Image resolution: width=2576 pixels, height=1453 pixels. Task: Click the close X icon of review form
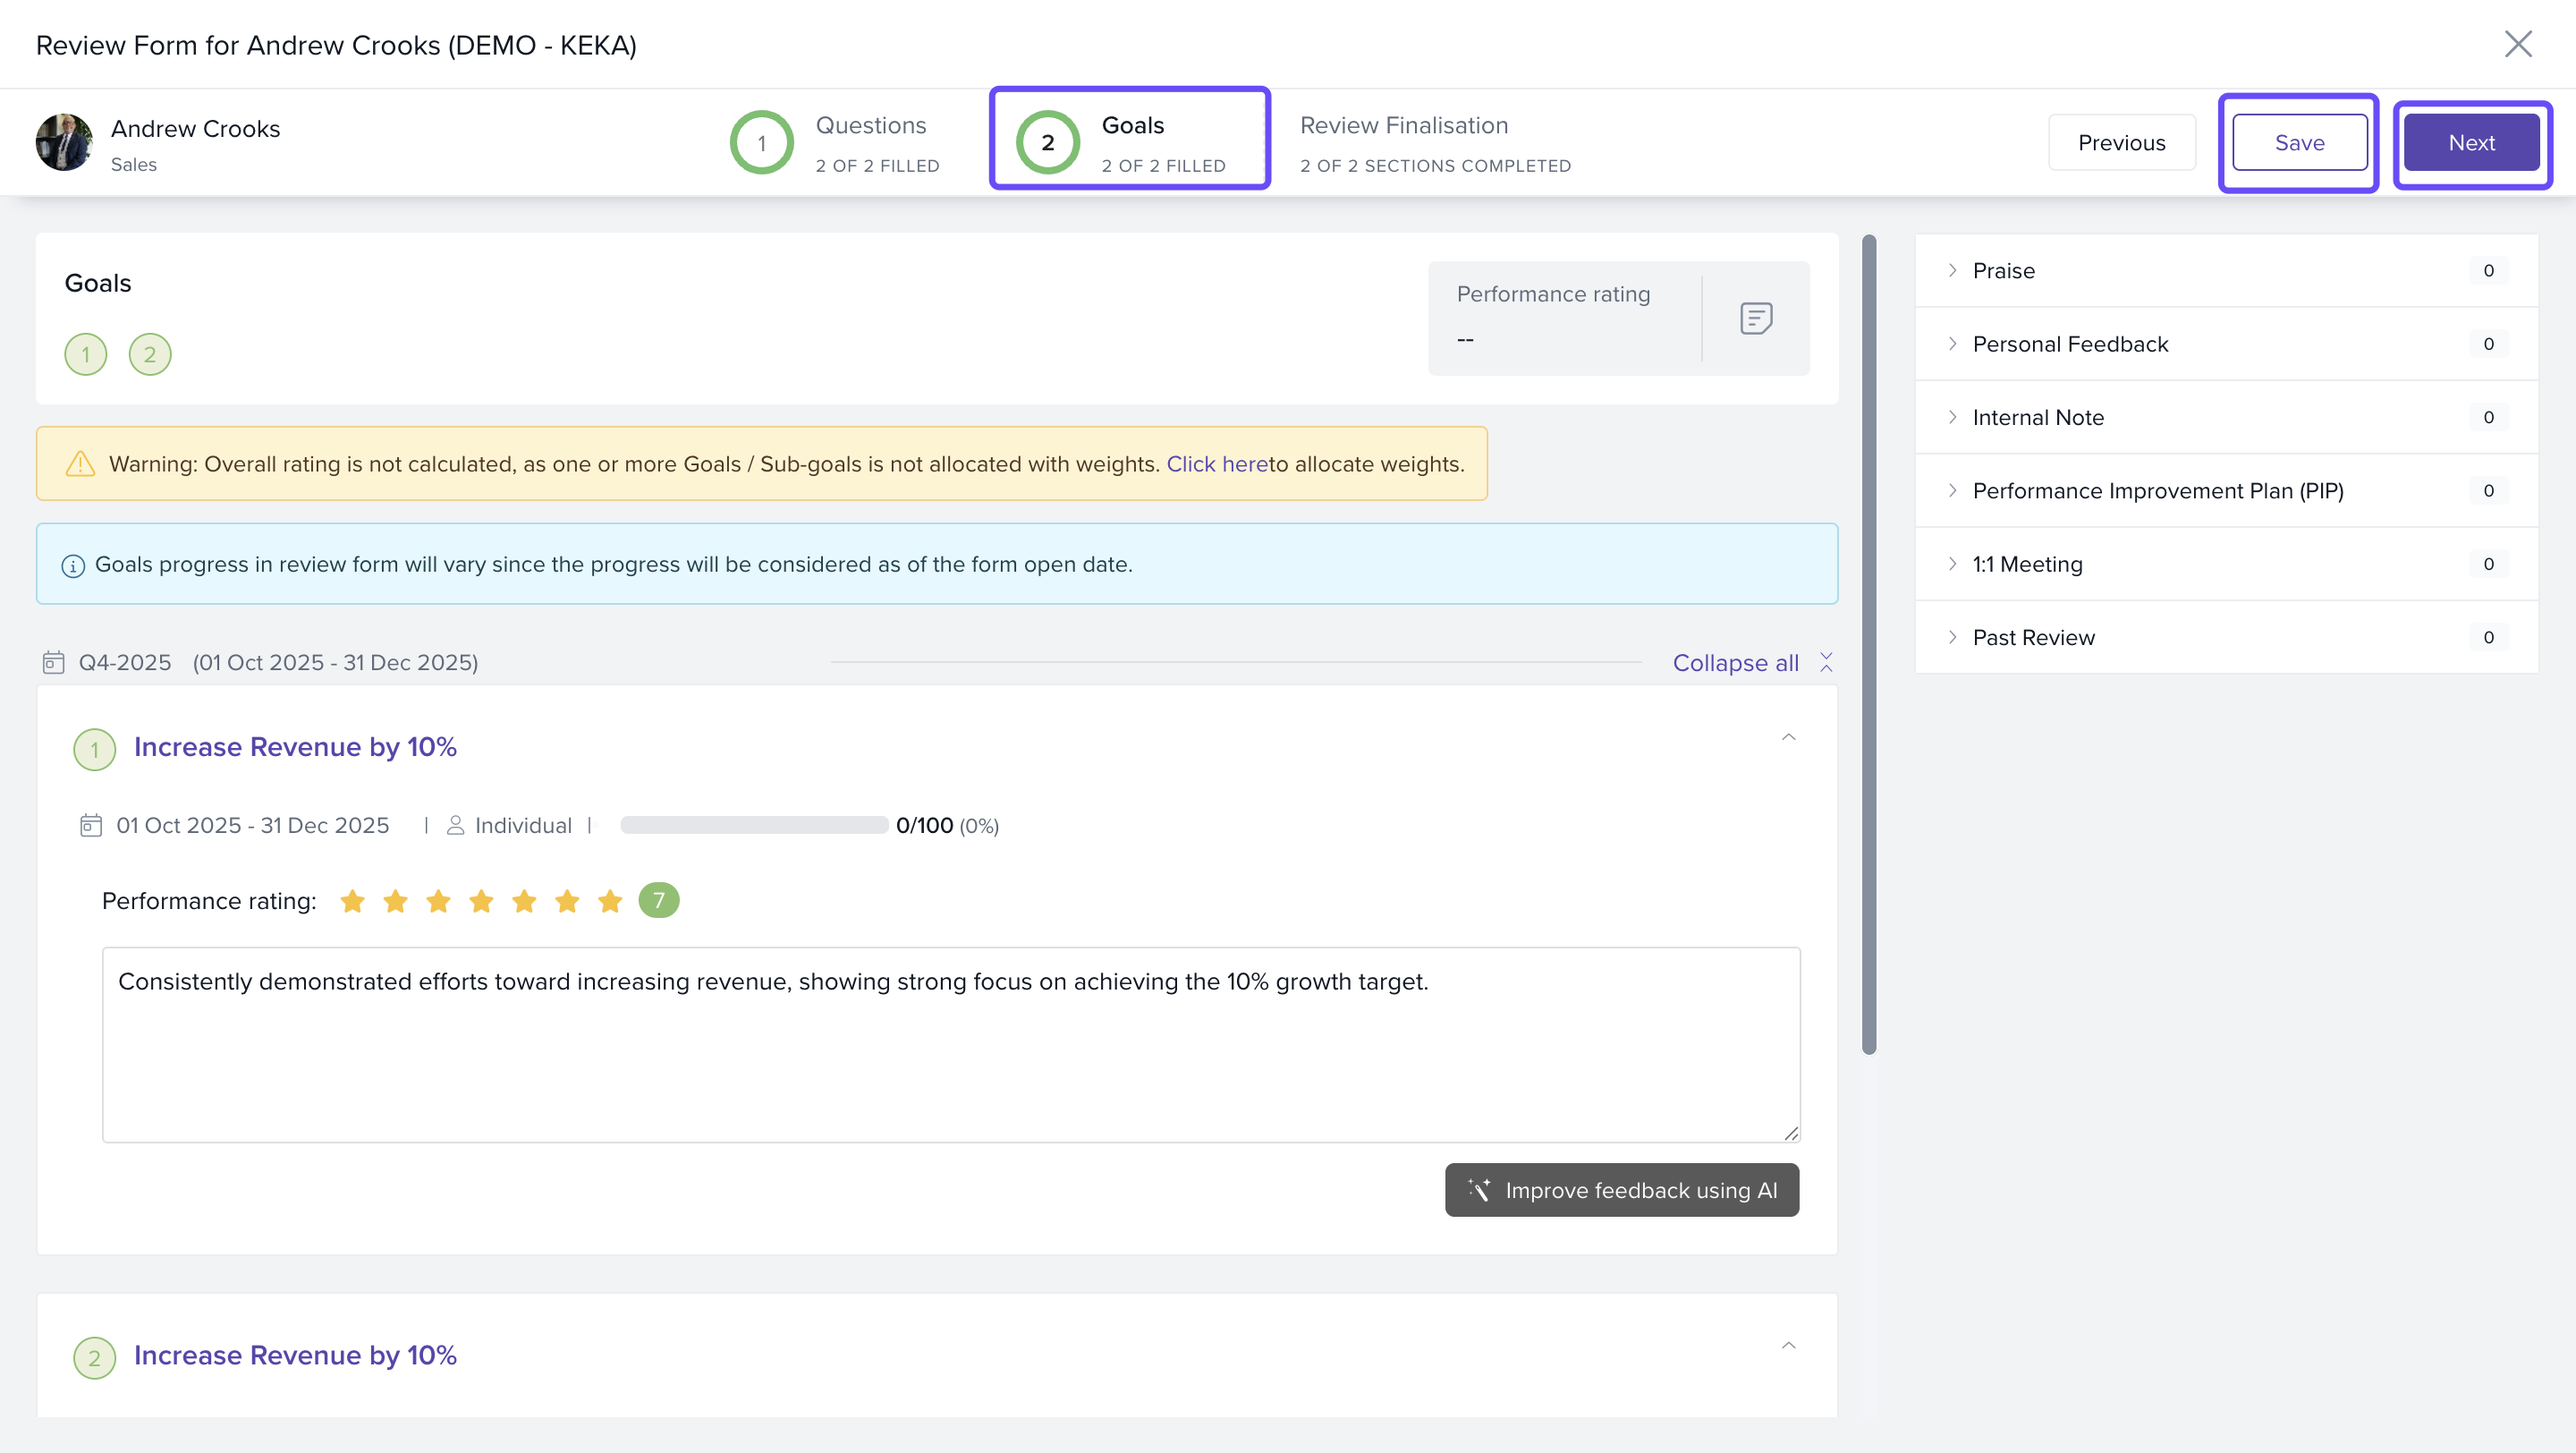(2517, 44)
